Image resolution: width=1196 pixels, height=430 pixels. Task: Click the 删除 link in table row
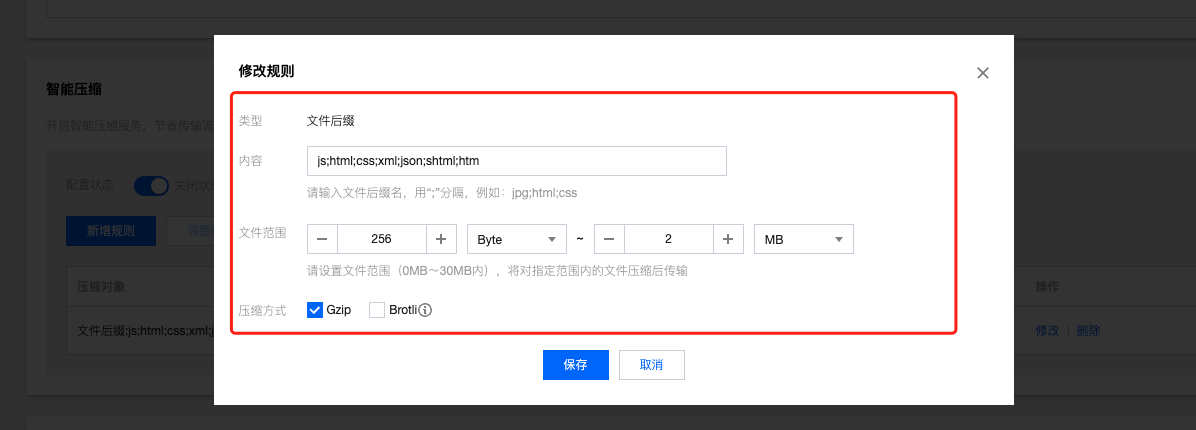pyautogui.click(x=1087, y=330)
